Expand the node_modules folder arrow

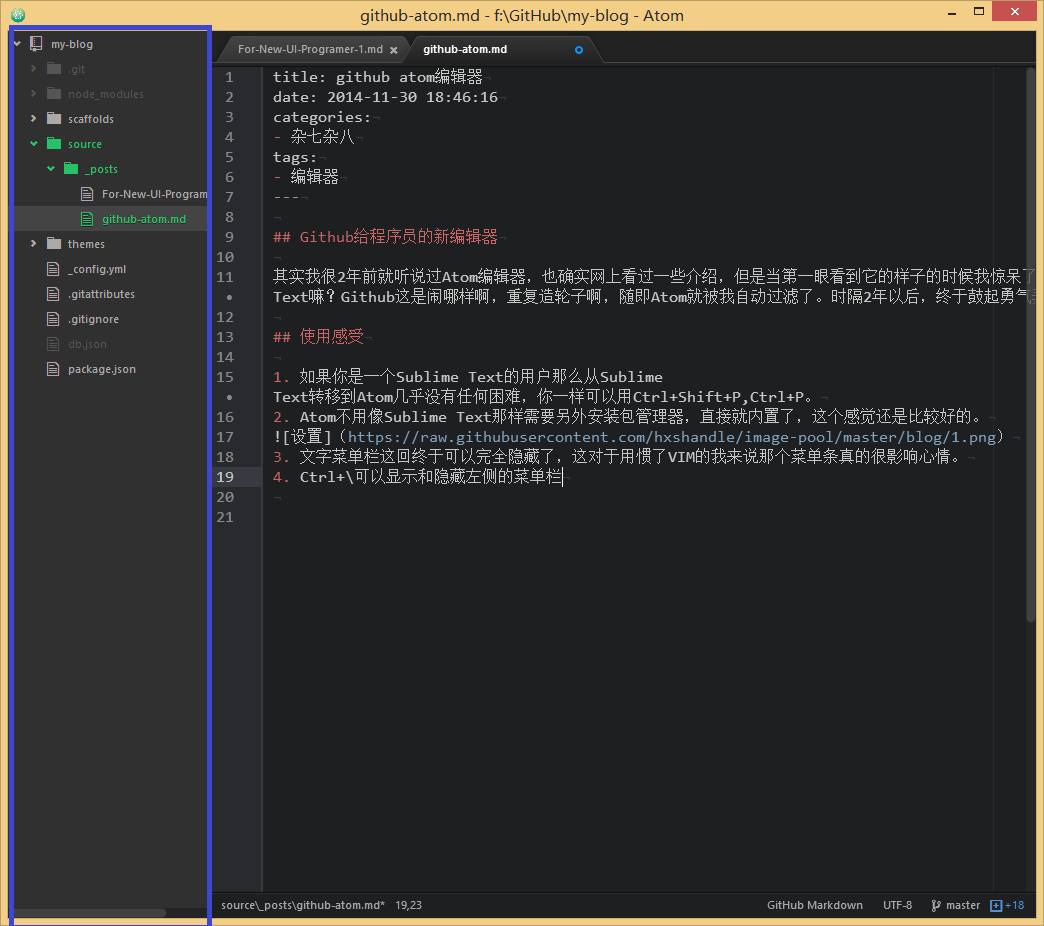[33, 94]
